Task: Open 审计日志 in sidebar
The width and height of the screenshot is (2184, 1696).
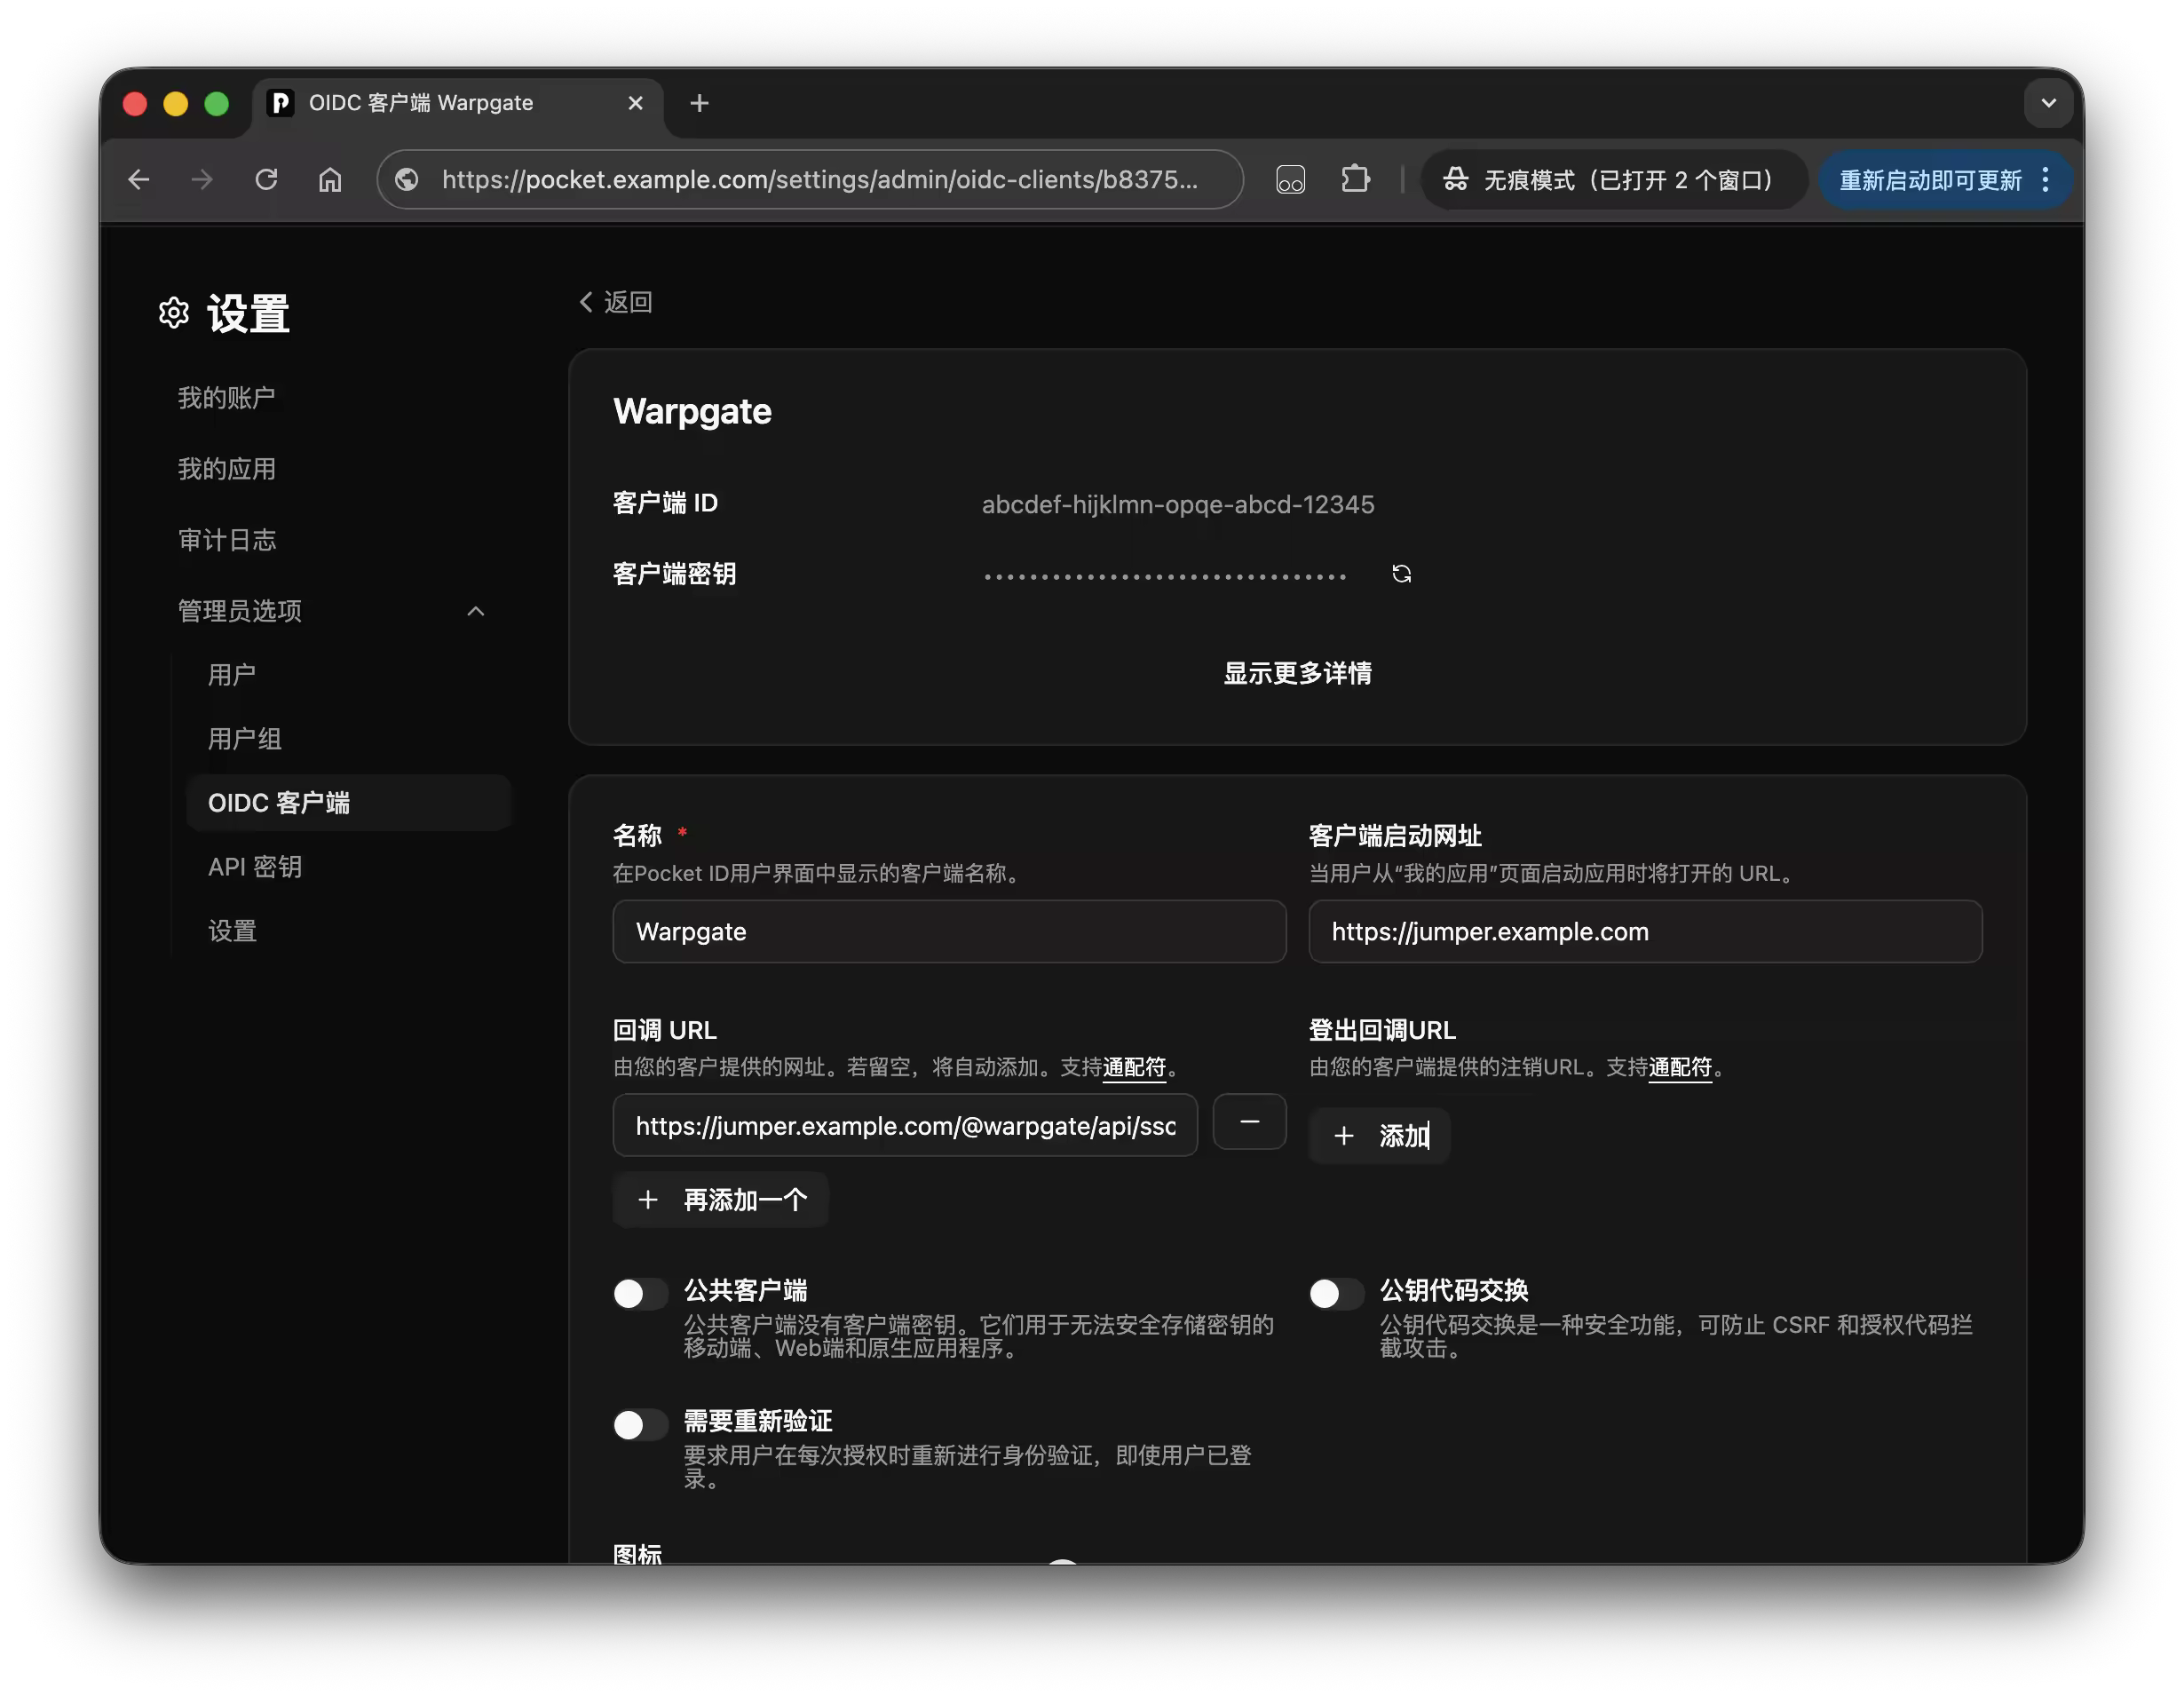Action: (x=227, y=539)
